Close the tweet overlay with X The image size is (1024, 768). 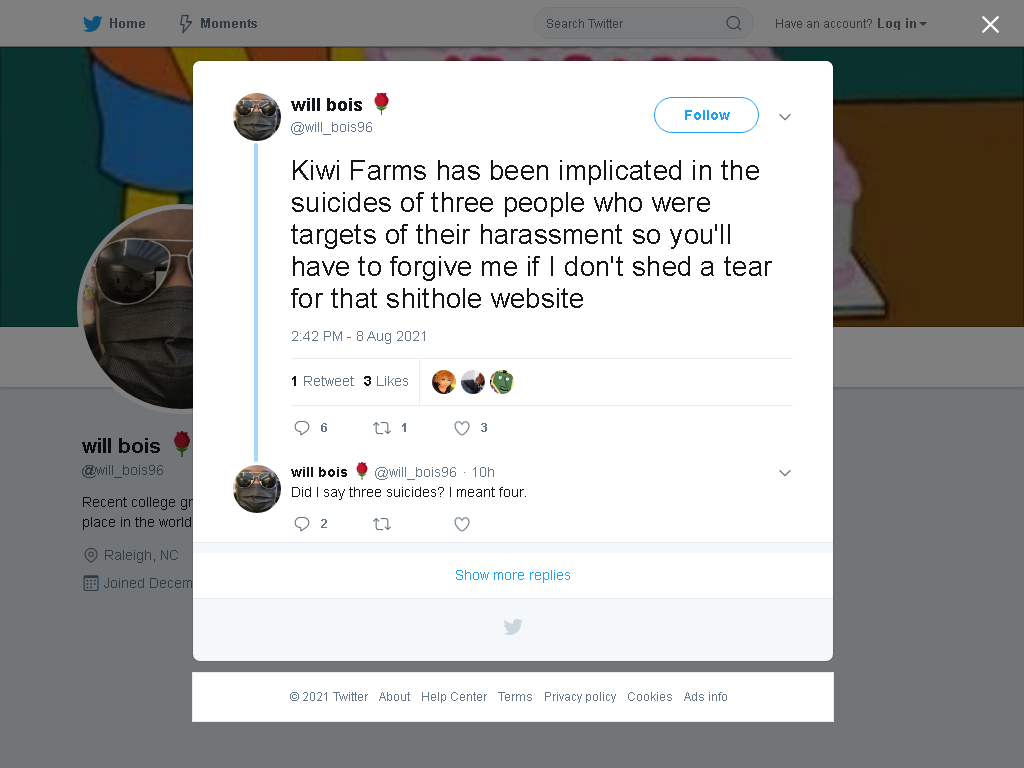(990, 24)
